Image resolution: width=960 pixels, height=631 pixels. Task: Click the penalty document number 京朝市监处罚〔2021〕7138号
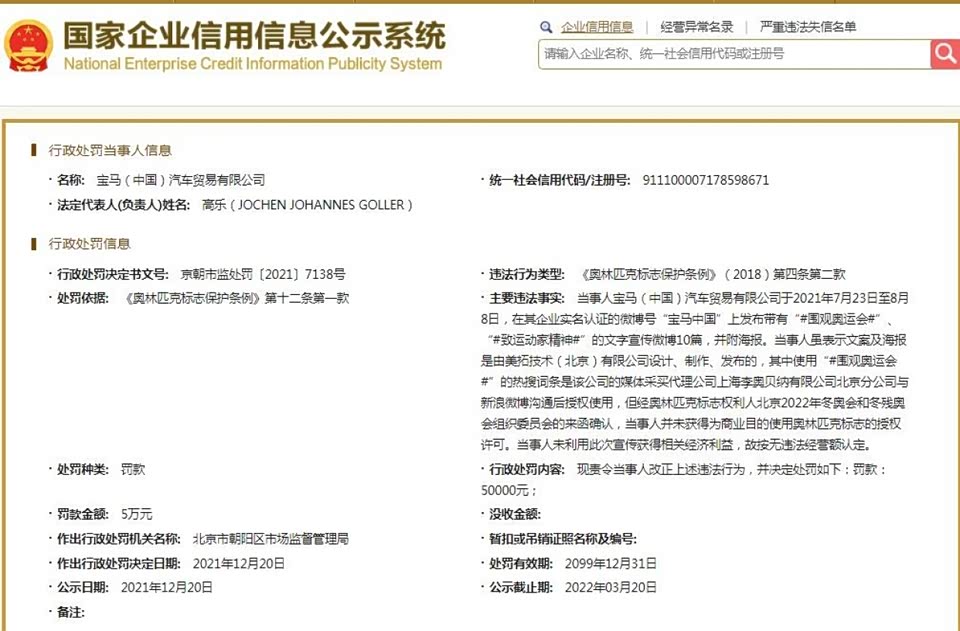pyautogui.click(x=262, y=273)
